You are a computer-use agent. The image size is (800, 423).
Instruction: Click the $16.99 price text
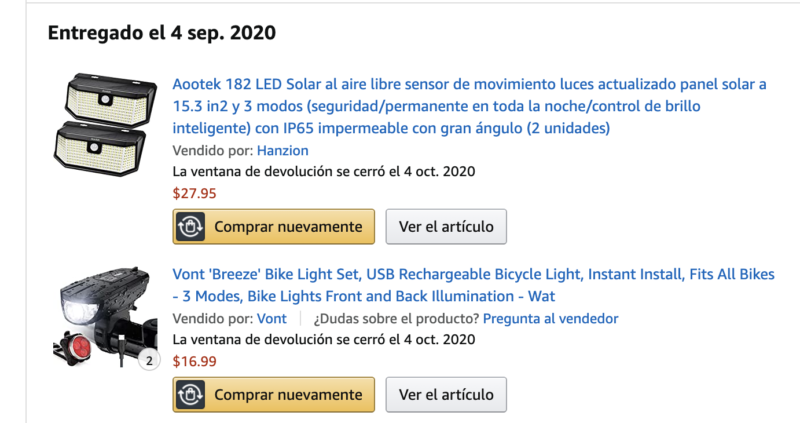[x=194, y=361]
